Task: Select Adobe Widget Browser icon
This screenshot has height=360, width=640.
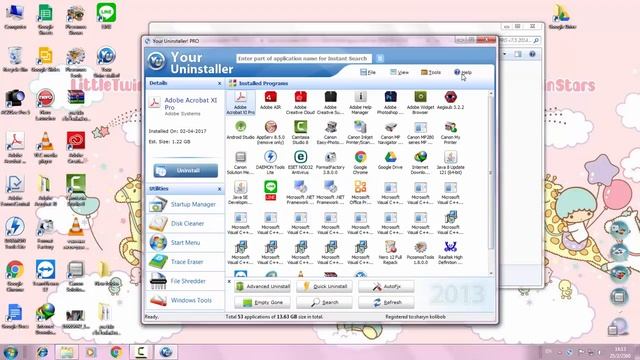Action: pyautogui.click(x=420, y=102)
